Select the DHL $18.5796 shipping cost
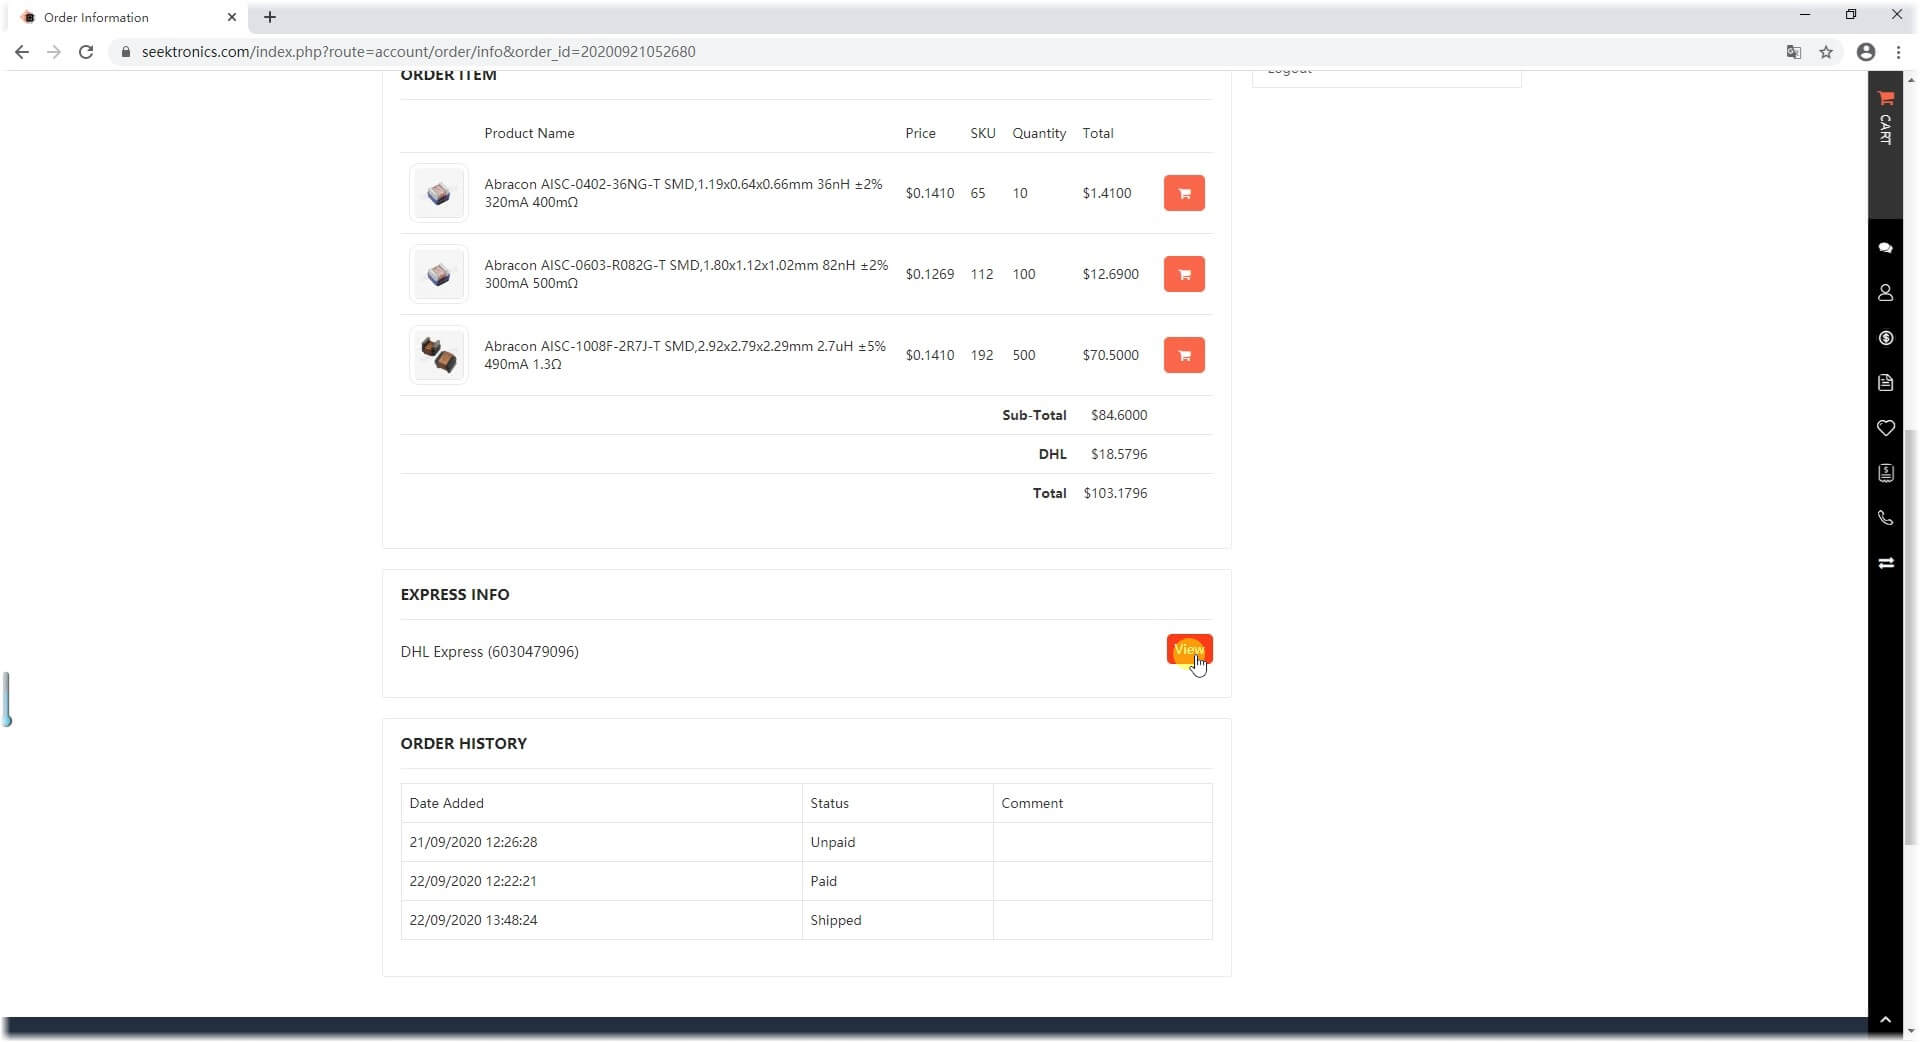This screenshot has width=1920, height=1042. coord(1119,454)
